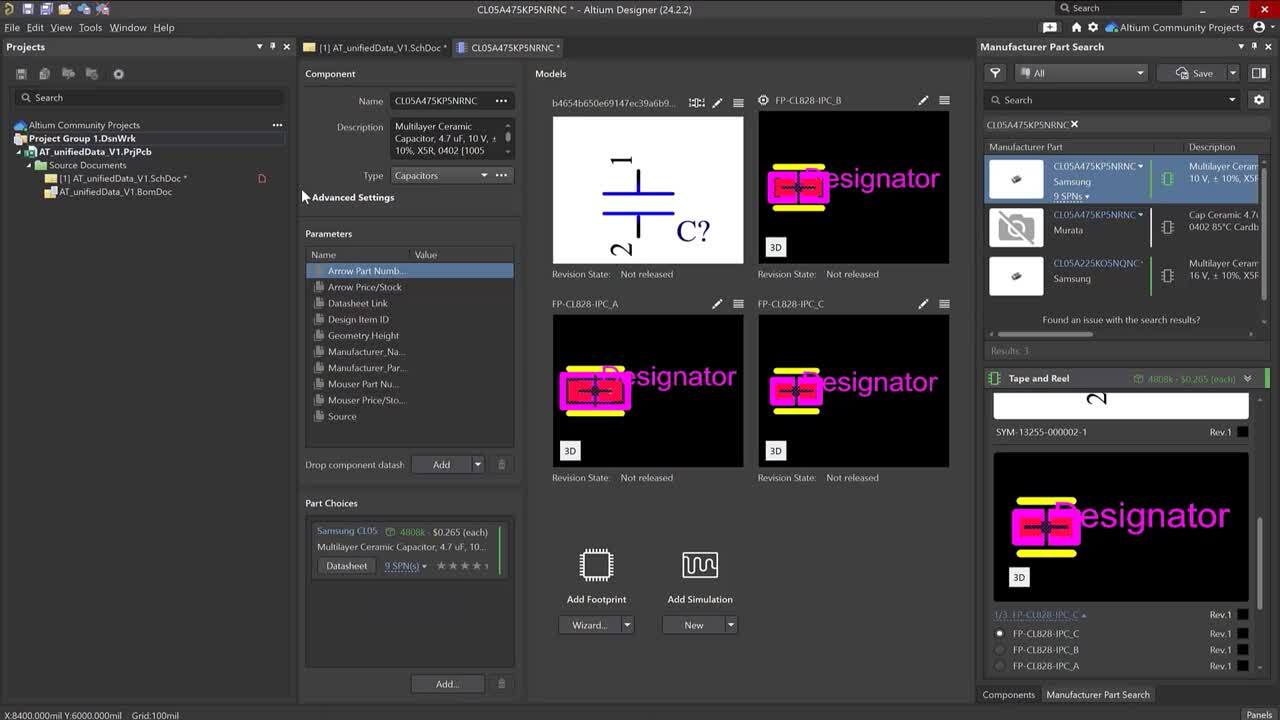Screen dimensions: 1280x720
Task: Remove the CL05A475KP5NRNC search tag
Action: click(x=1075, y=125)
